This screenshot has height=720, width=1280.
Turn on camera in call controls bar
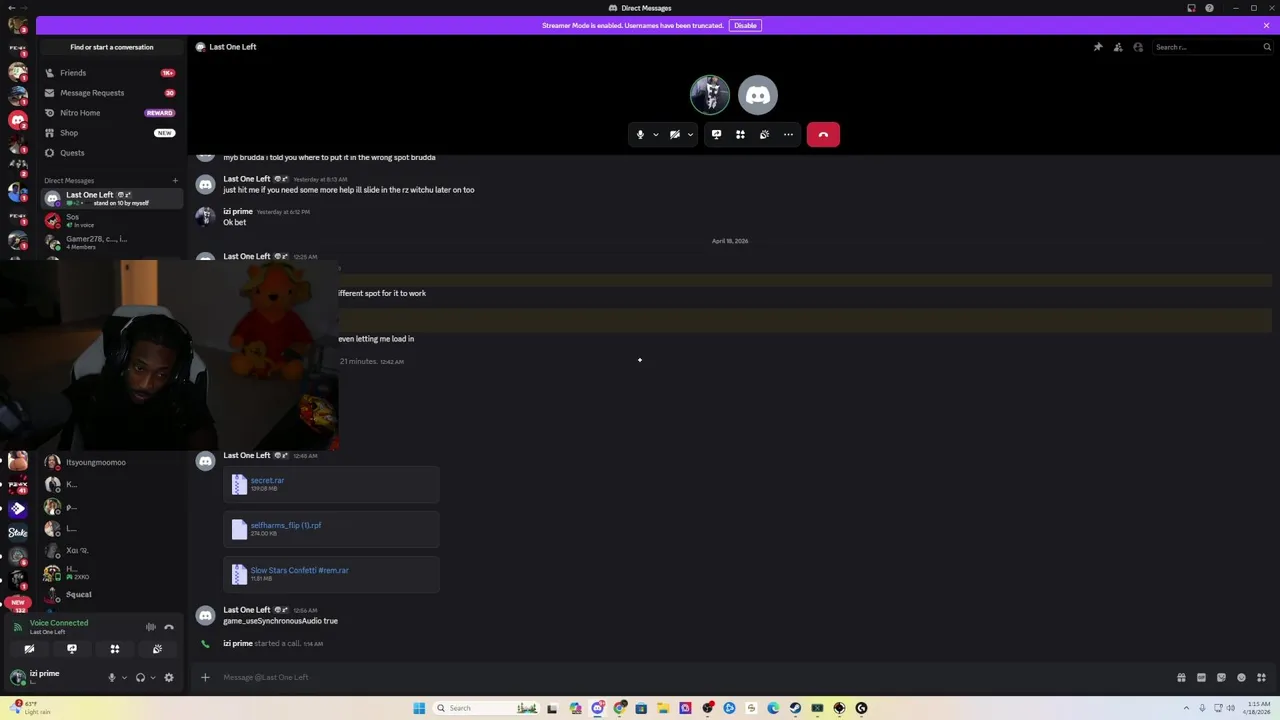coord(675,134)
